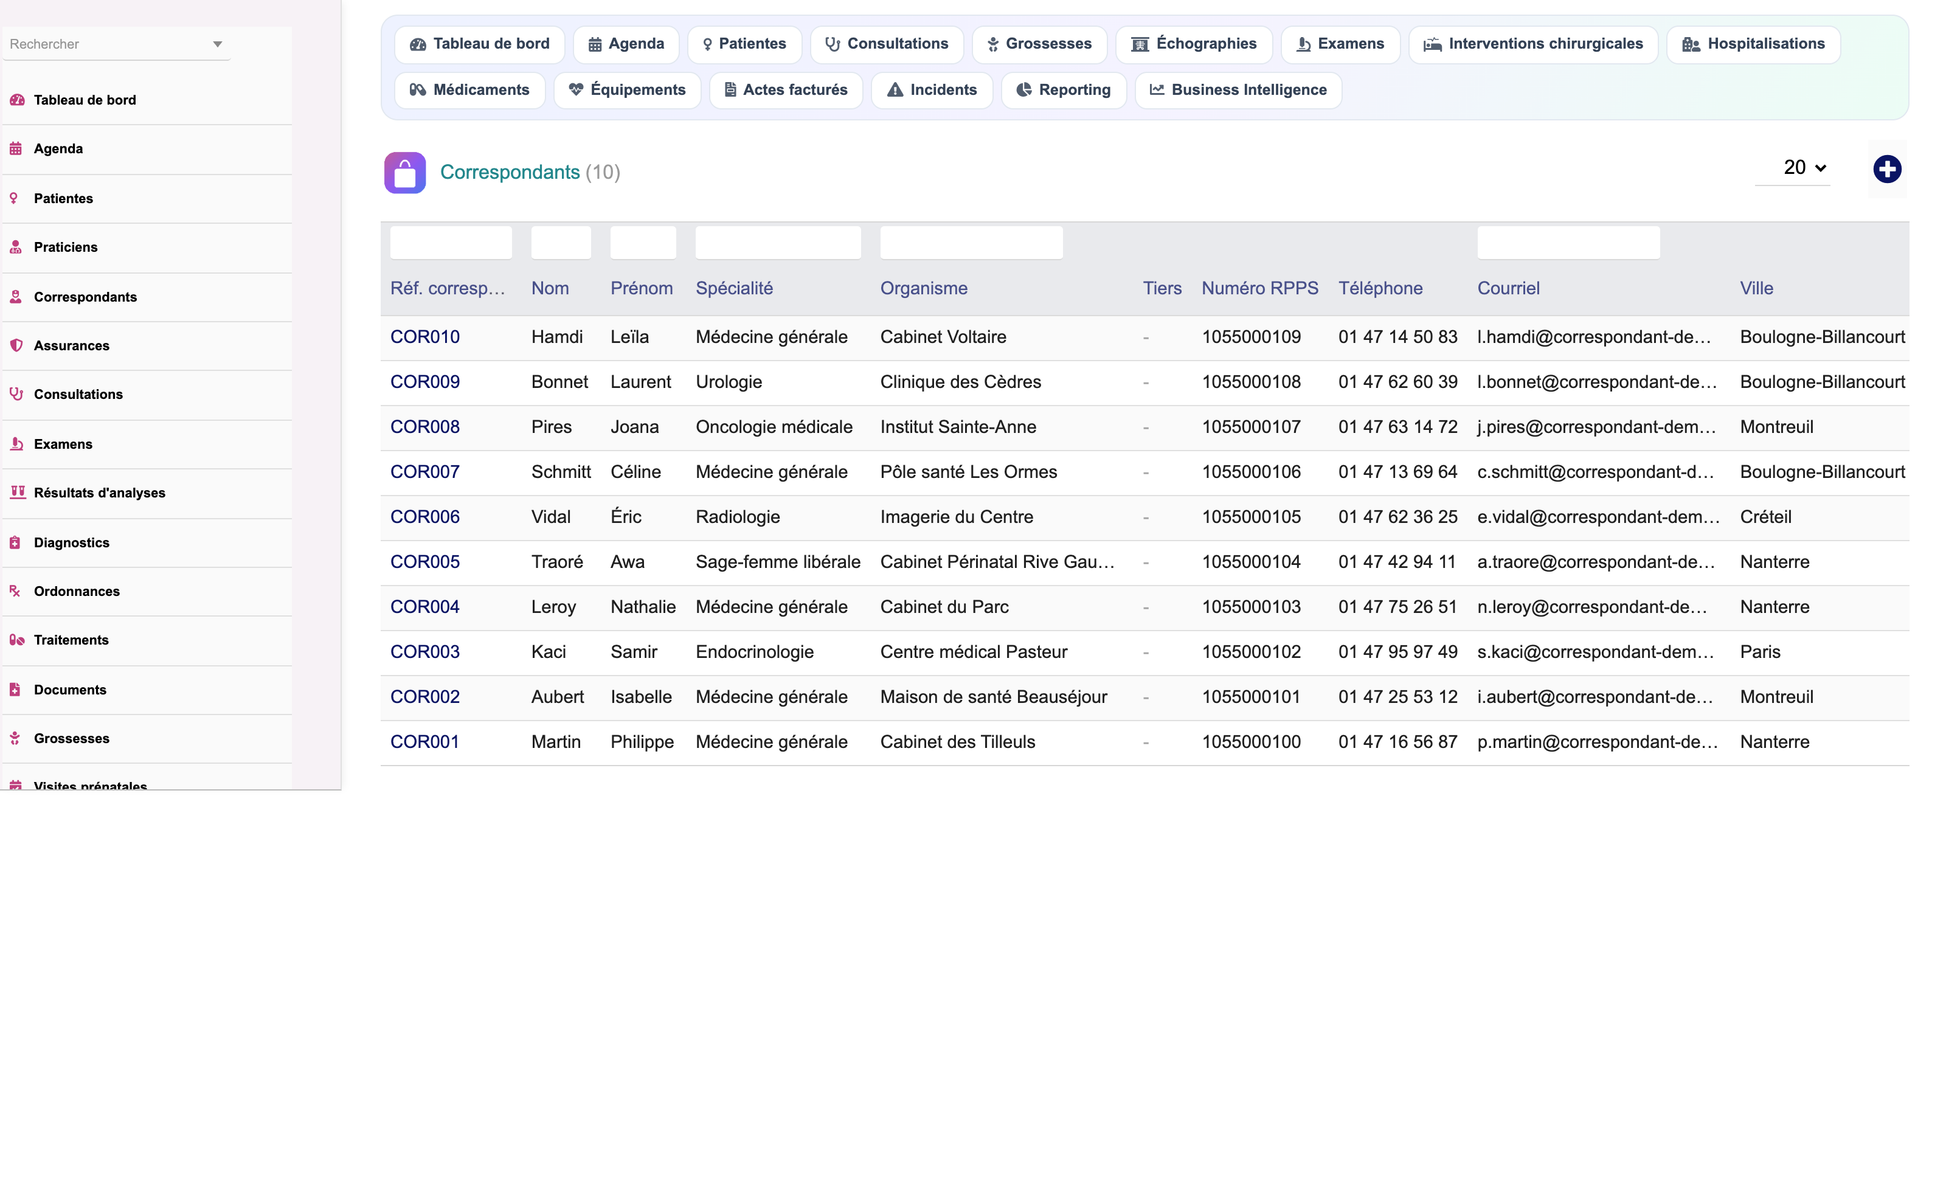Open the Patientes top tab
The width and height of the screenshot is (1946, 1204).
point(745,44)
